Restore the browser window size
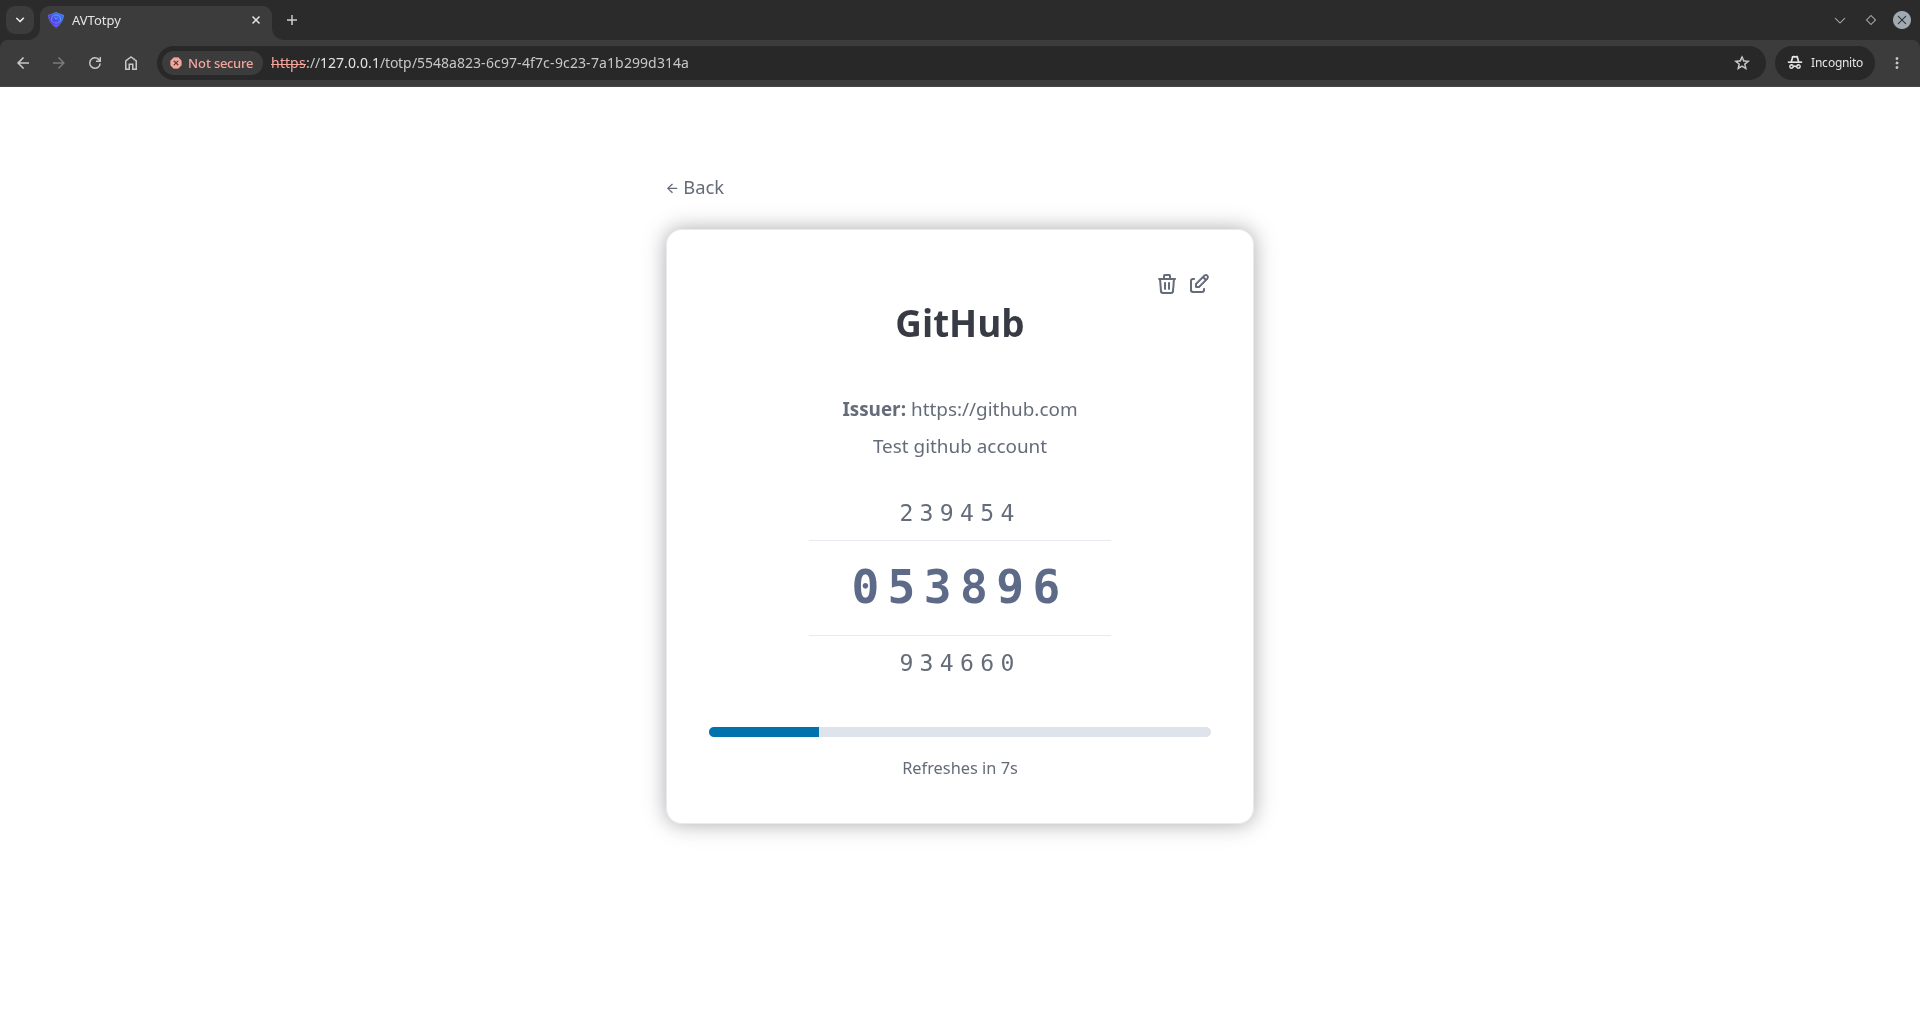 pos(1871,20)
